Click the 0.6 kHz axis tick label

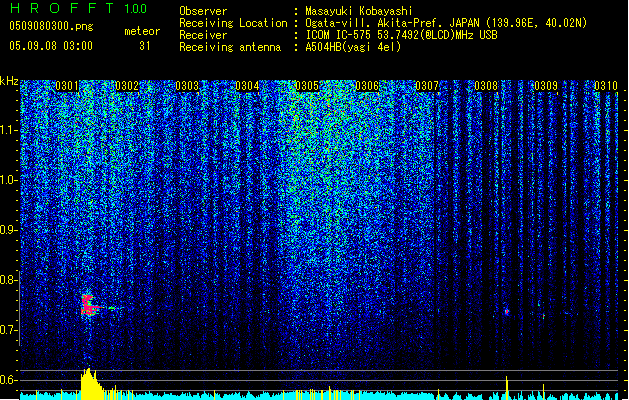[9, 380]
